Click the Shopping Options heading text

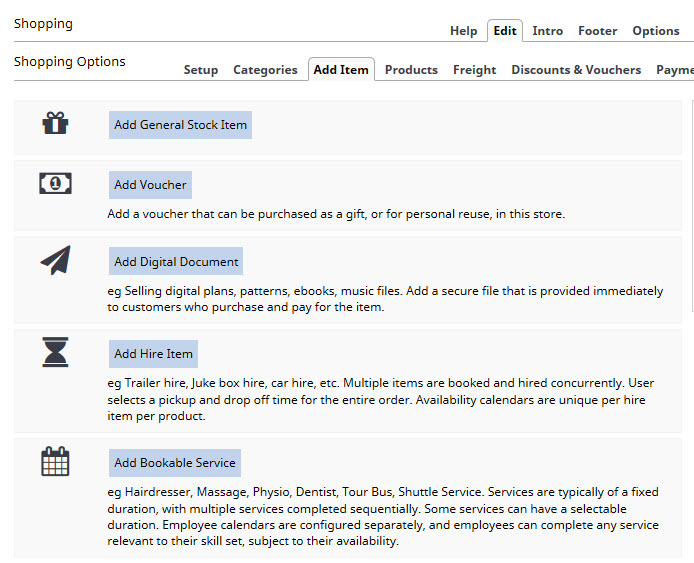[69, 61]
